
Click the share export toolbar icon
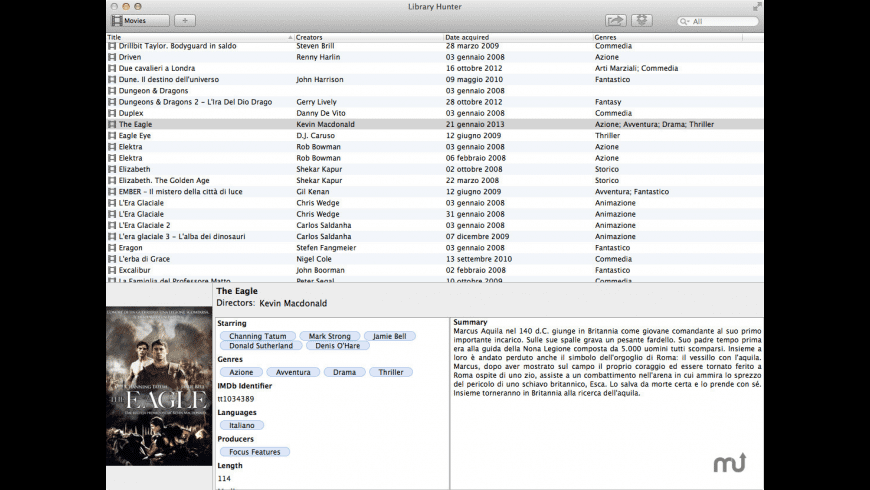point(615,21)
